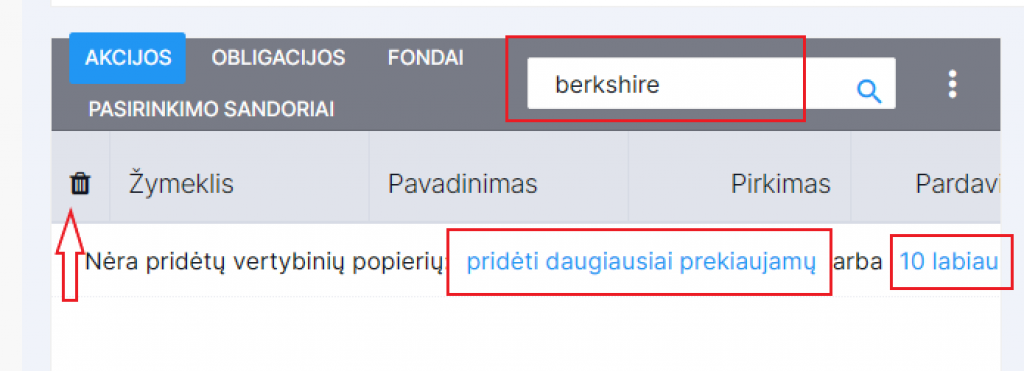Open the 10 labiau link
Viewport: 1024px width, 371px height.
point(949,262)
